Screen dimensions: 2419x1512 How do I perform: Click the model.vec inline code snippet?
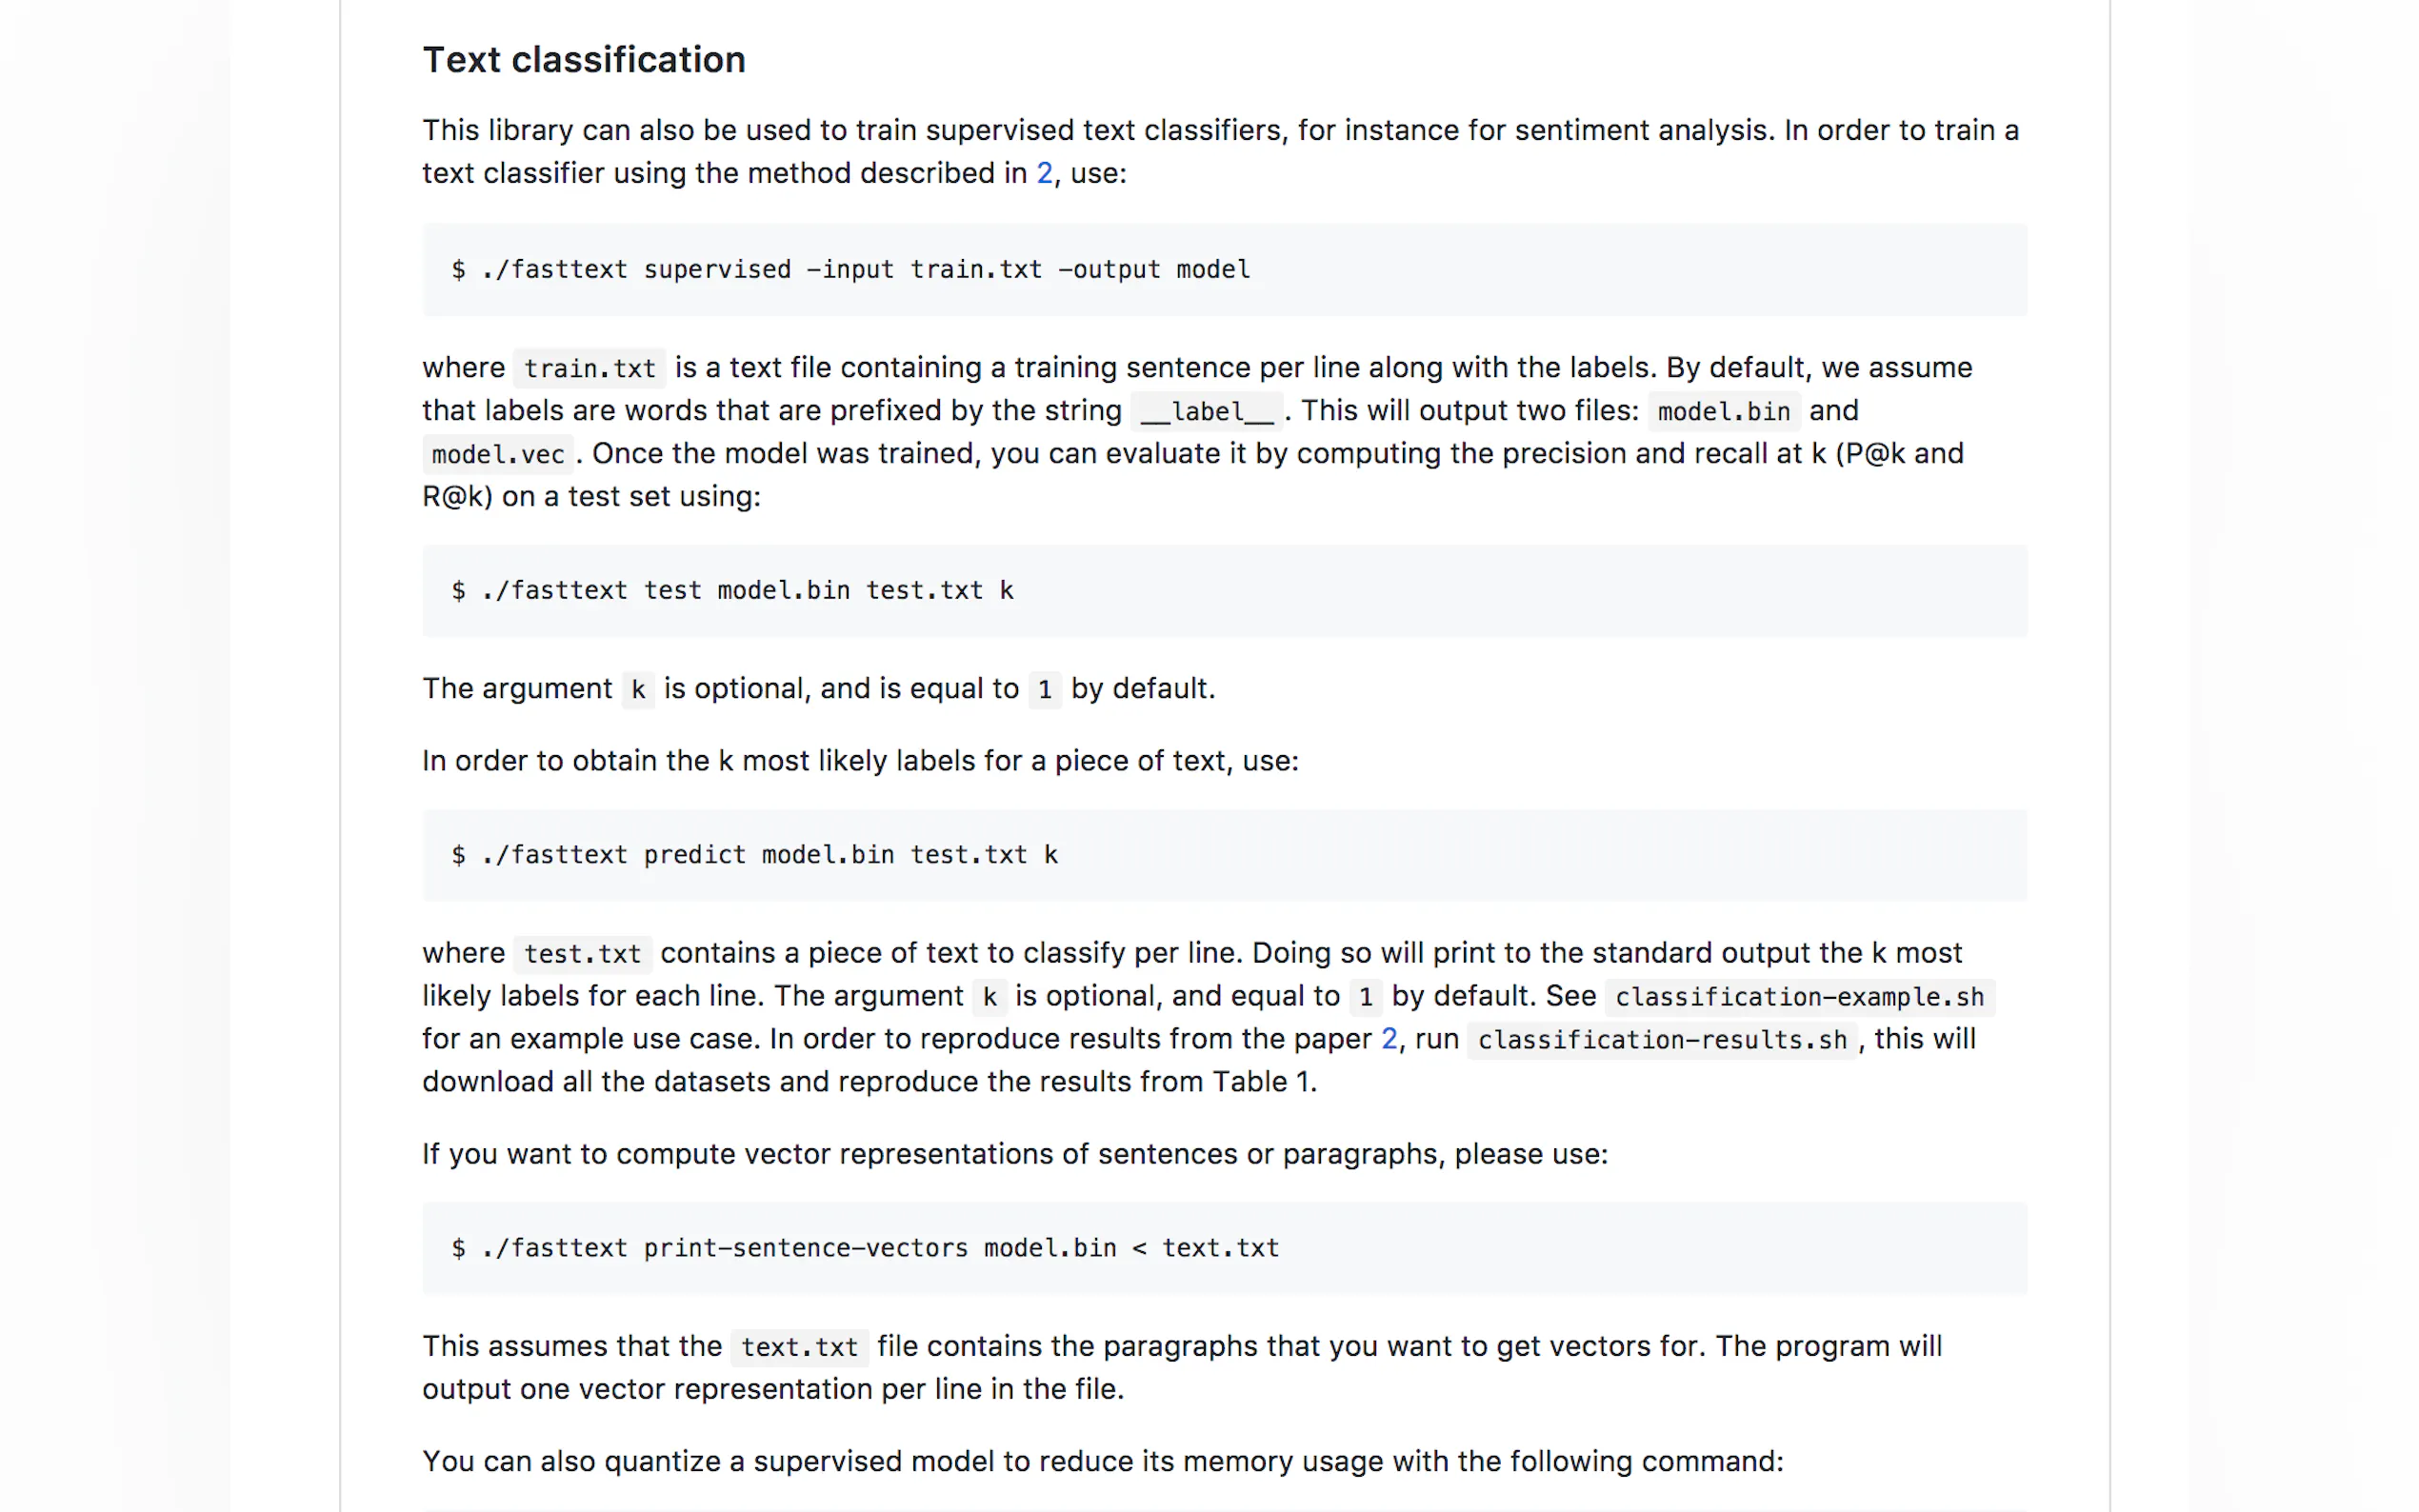(498, 454)
